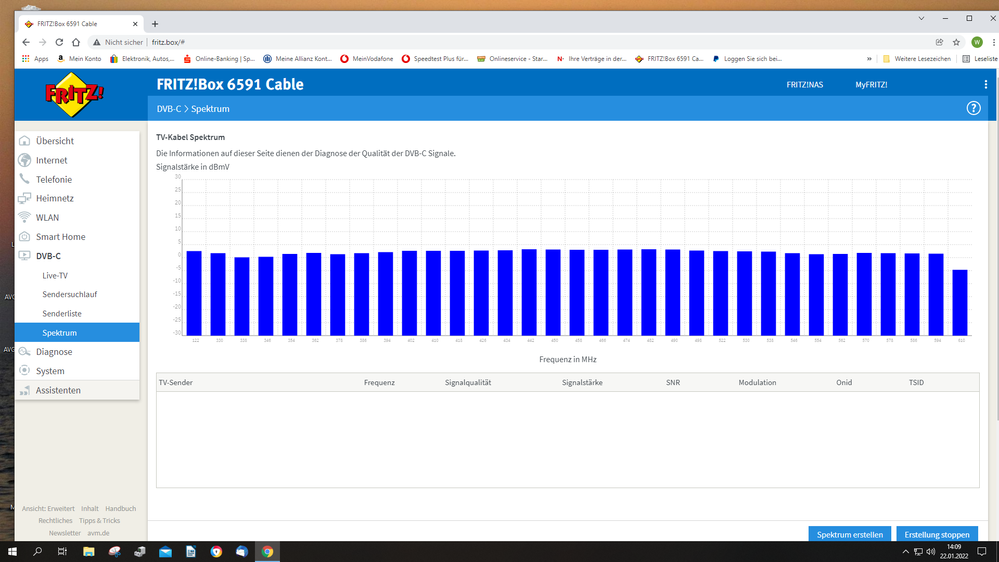
Task: Open MyFRITZ! from the header
Action: [871, 84]
